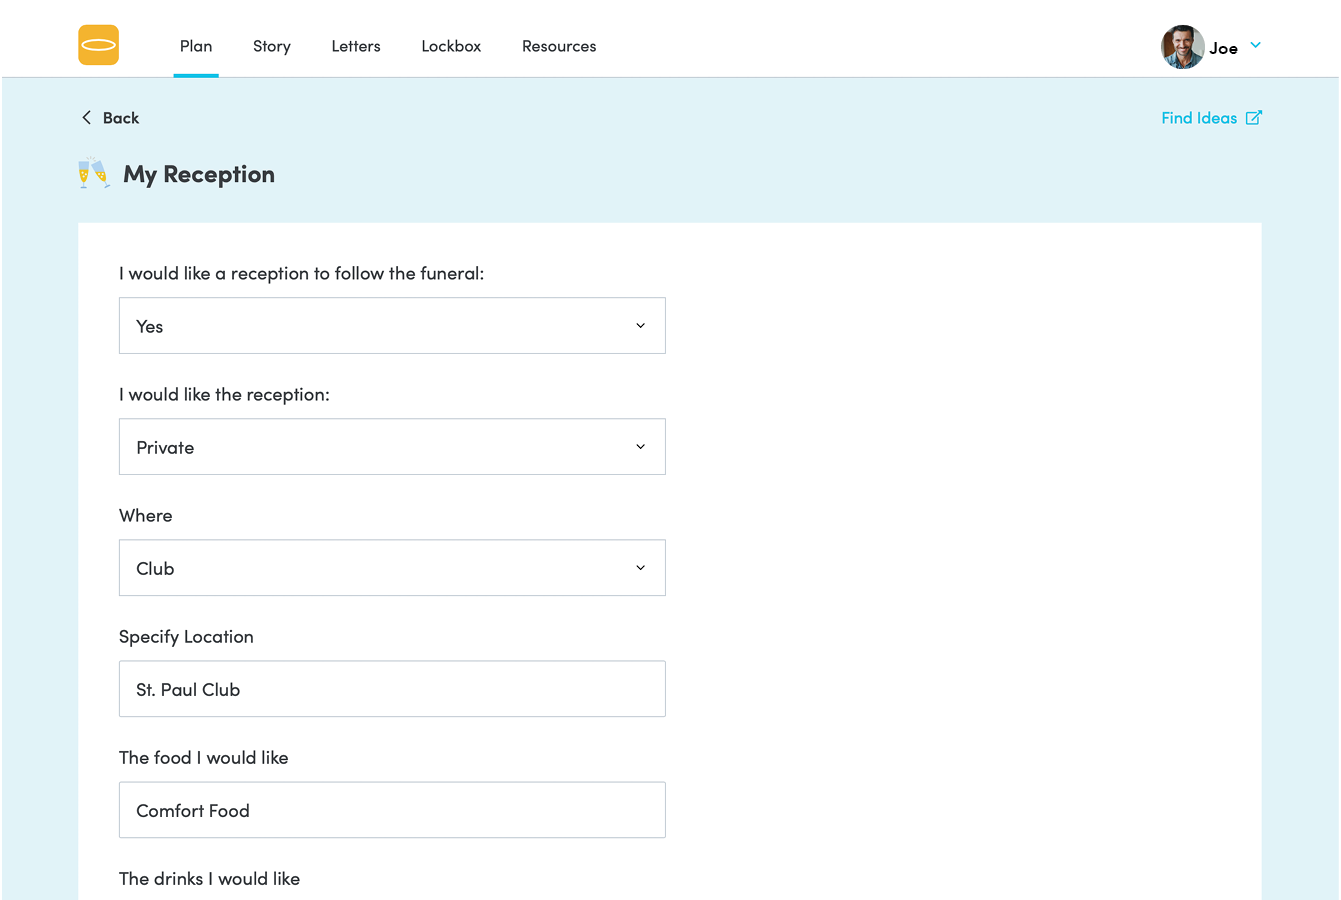This screenshot has width=1341, height=900.
Task: Click the chevron arrow in the Yes dropdown
Action: (641, 326)
